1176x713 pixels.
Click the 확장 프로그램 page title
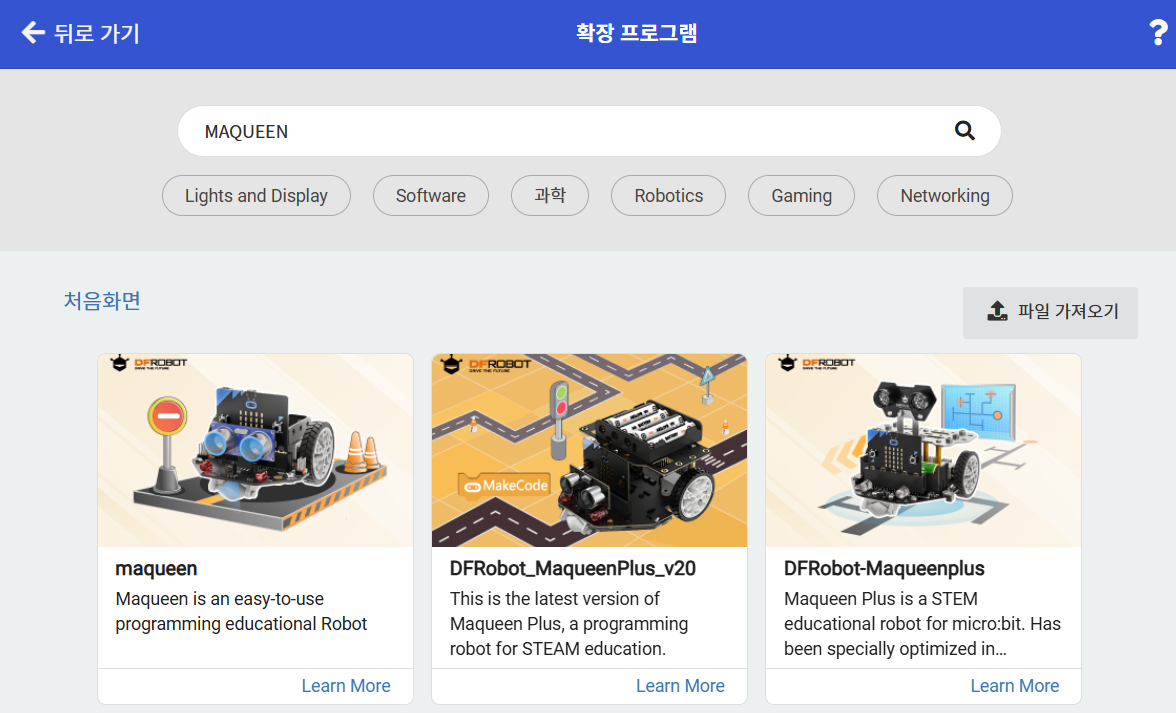coord(637,33)
